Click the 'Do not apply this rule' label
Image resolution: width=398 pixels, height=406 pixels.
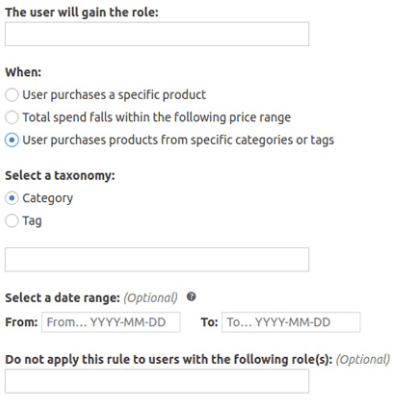click(169, 359)
